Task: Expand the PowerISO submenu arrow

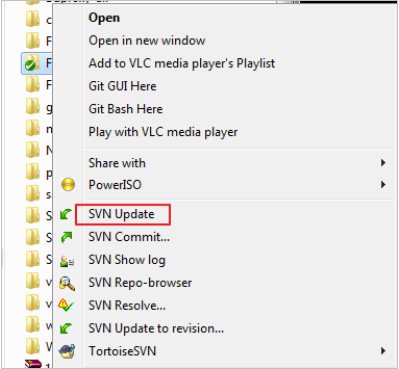Action: pyautogui.click(x=383, y=184)
